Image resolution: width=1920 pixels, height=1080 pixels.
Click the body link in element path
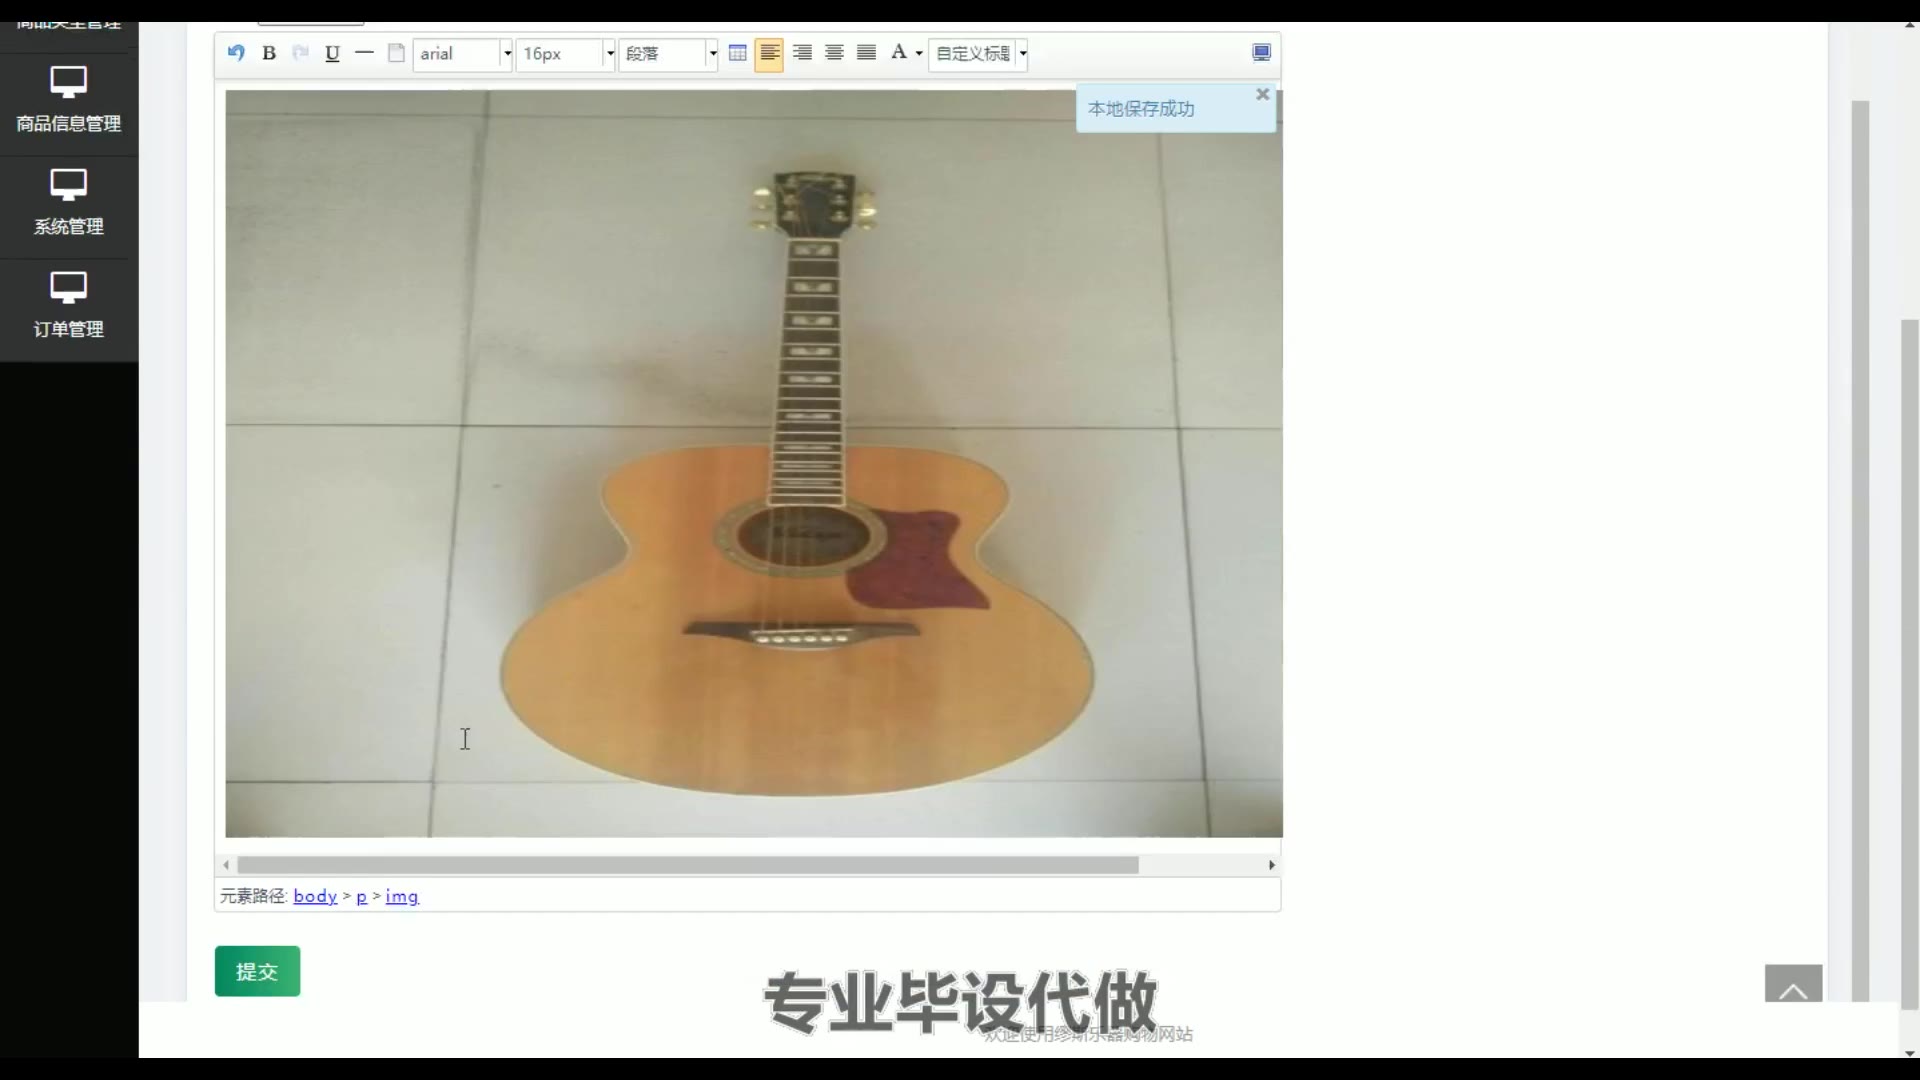[x=315, y=896]
